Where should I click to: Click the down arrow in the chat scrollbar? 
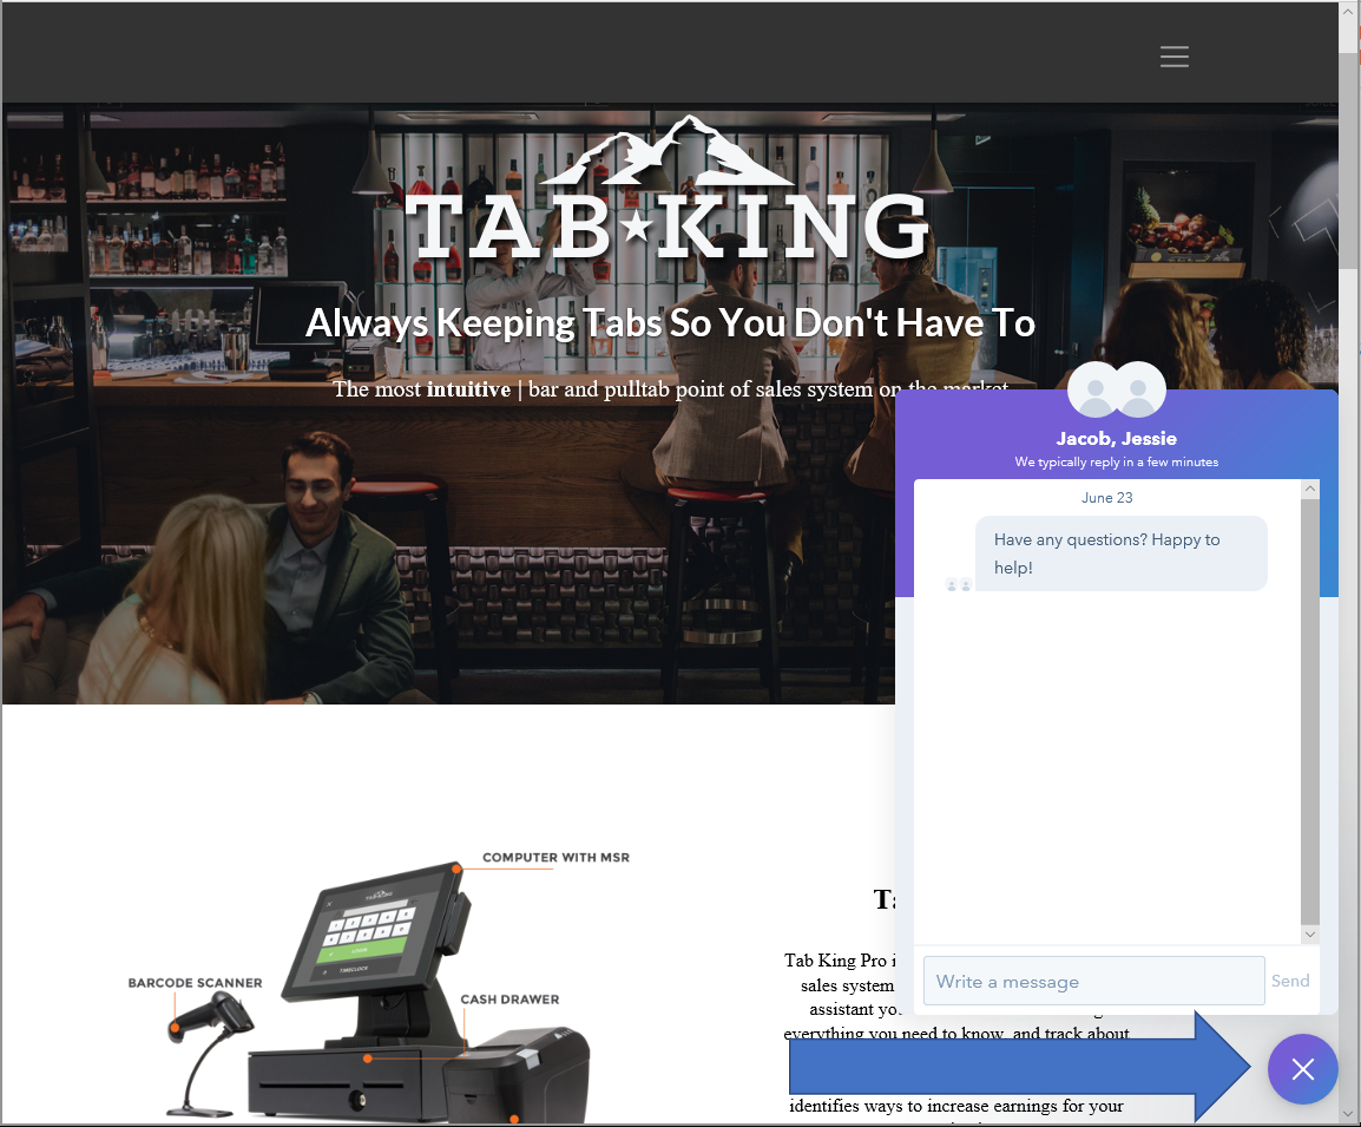click(1310, 933)
